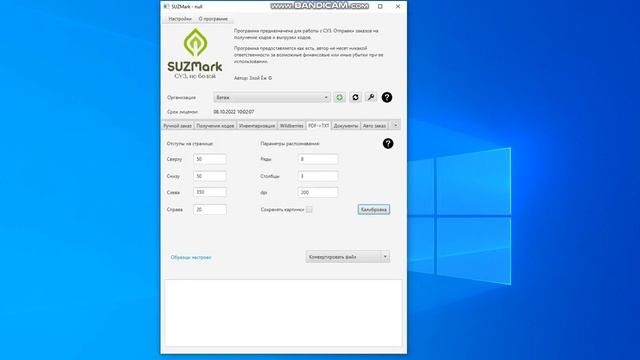Screen dimensions: 640x360
Task: Click the license date 08.10.2022 text
Action: (x=234, y=112)
